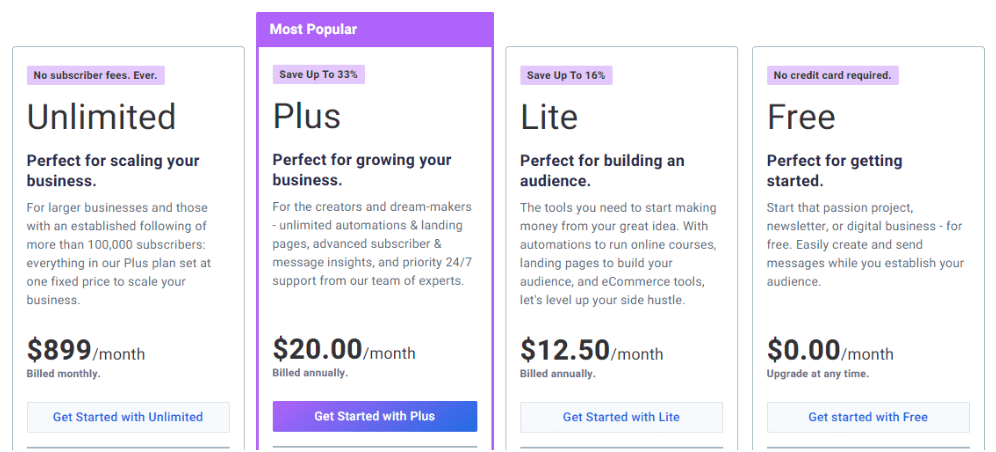Select the Most Popular banner
Image resolution: width=996 pixels, height=452 pixels.
(x=375, y=29)
